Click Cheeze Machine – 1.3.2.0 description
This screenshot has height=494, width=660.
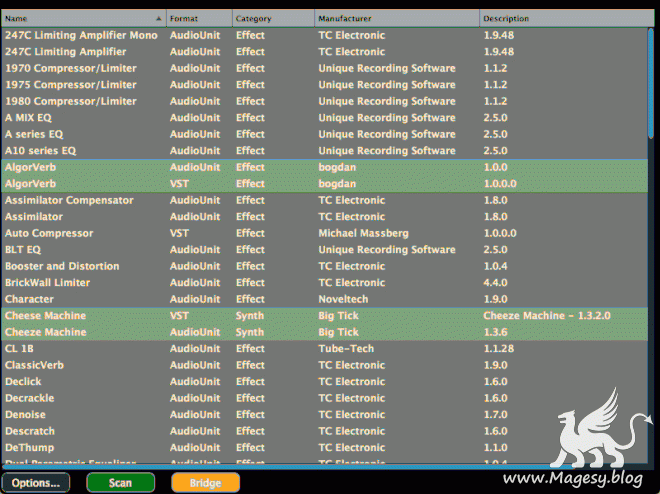[x=547, y=316]
